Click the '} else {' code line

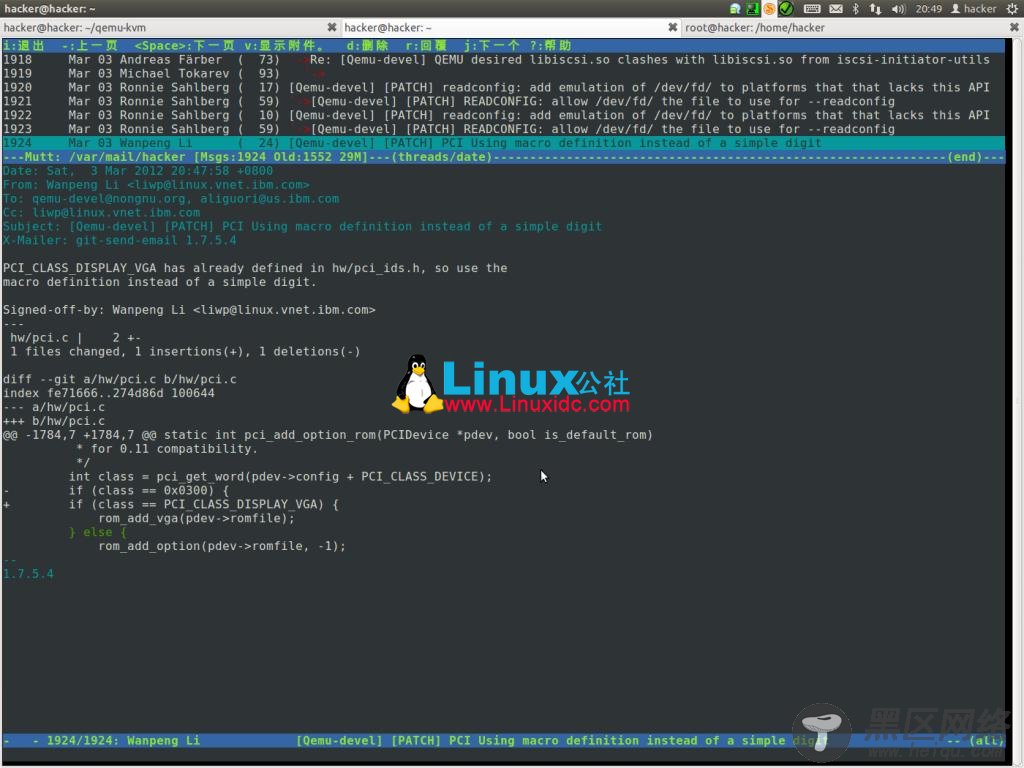coord(97,532)
